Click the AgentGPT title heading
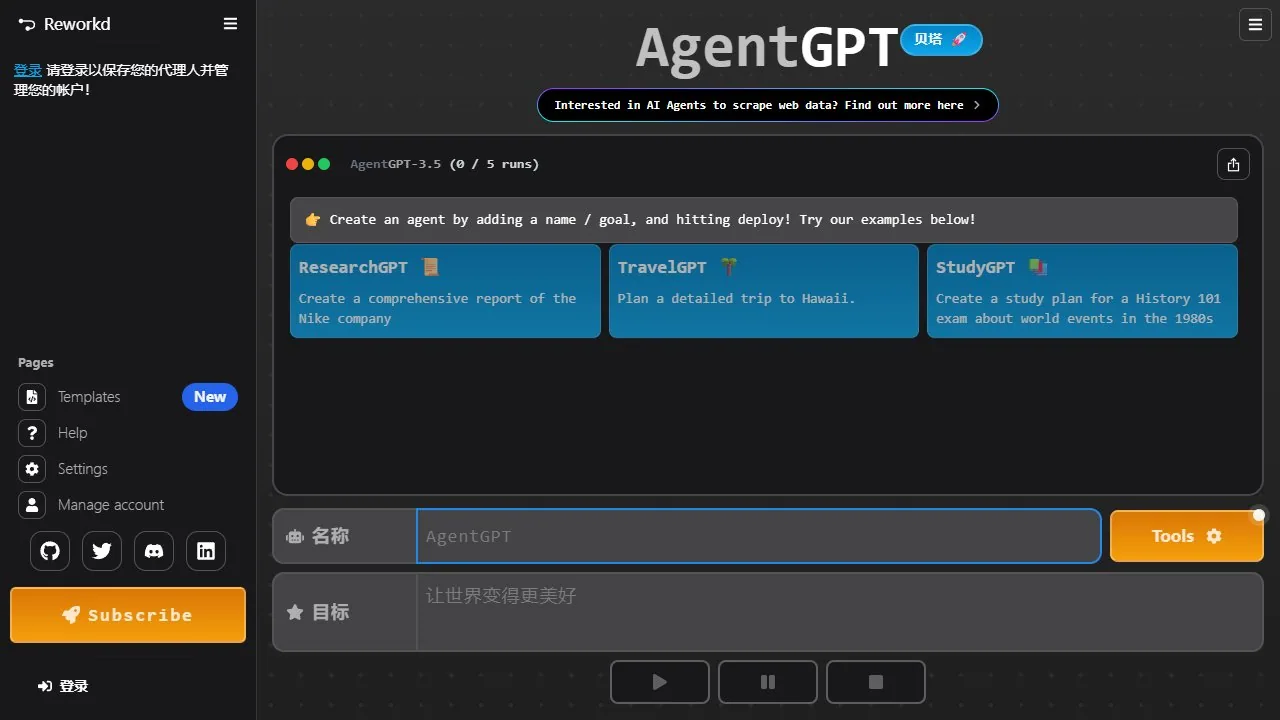 [768, 48]
